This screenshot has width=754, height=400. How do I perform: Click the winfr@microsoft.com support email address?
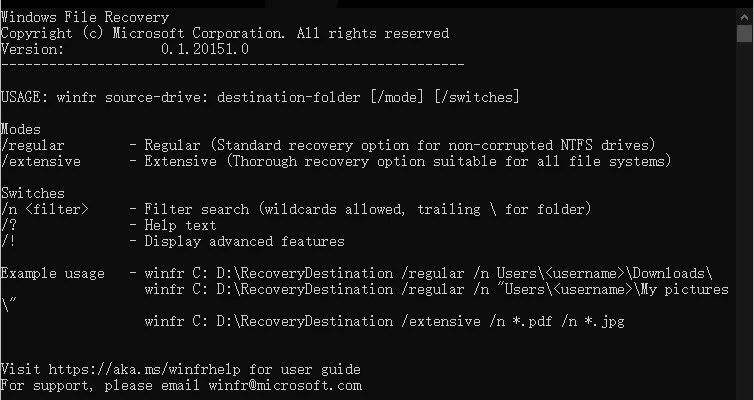[285, 386]
